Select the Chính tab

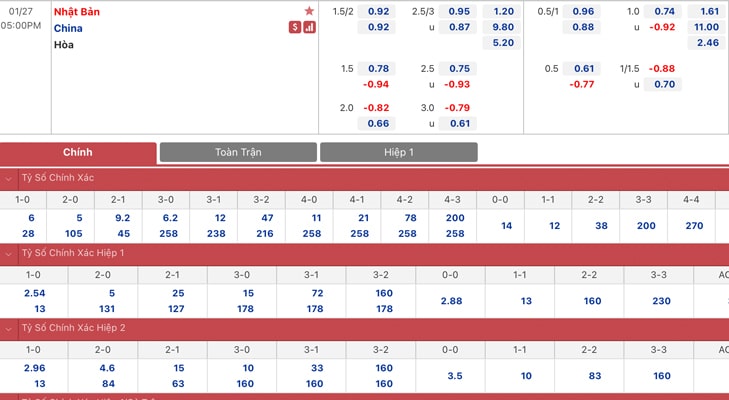(78, 153)
